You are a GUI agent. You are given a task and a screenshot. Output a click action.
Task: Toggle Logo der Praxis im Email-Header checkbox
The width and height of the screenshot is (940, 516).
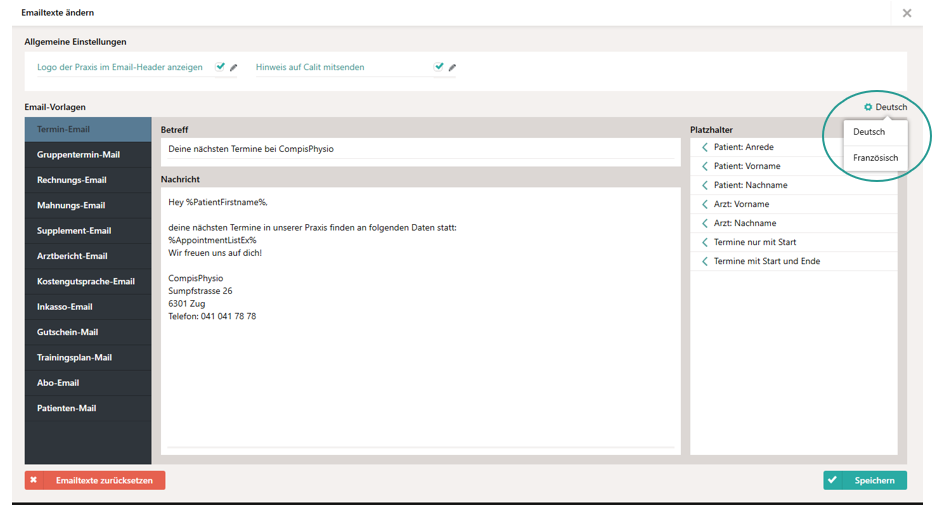220,67
